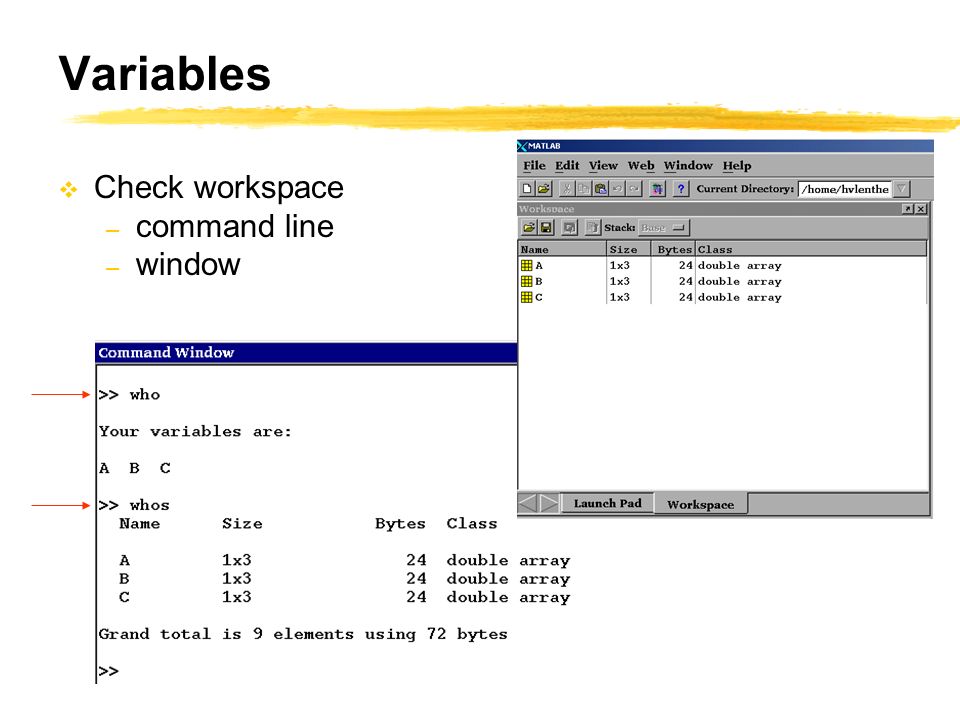Launch Simulink via the colorful toolbar icon
Viewport: 960px width, 720px height.
[657, 189]
